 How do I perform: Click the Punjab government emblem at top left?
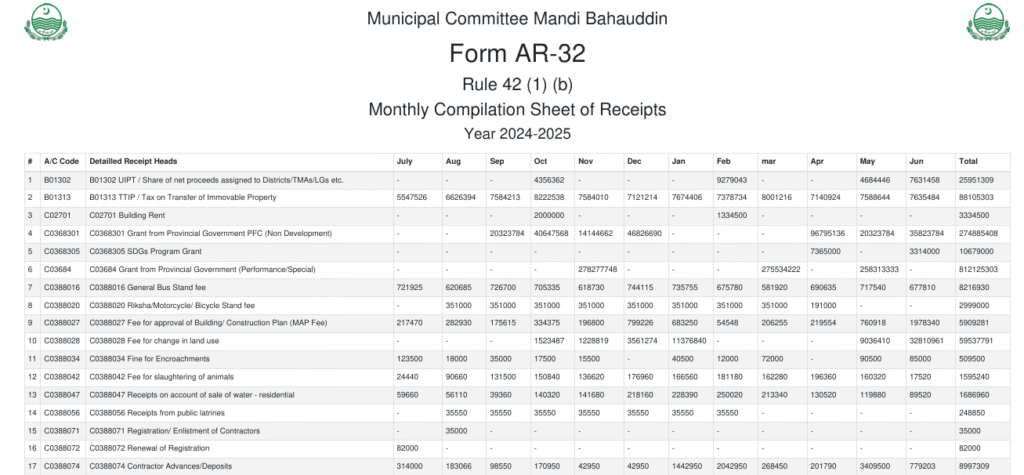pos(42,24)
